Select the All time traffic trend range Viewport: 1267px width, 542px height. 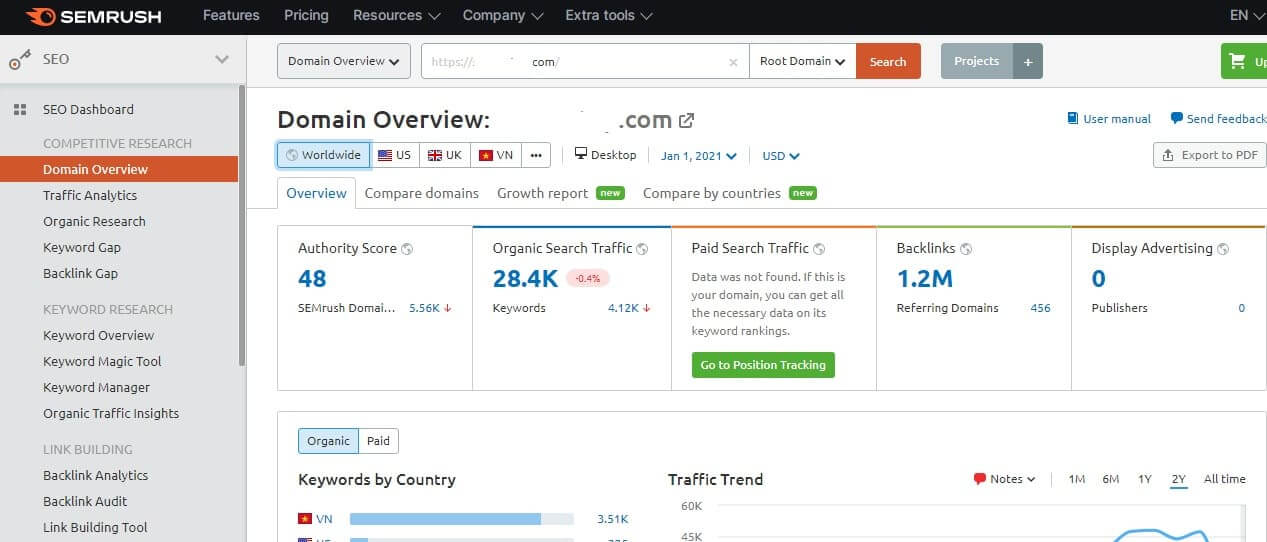click(1225, 479)
